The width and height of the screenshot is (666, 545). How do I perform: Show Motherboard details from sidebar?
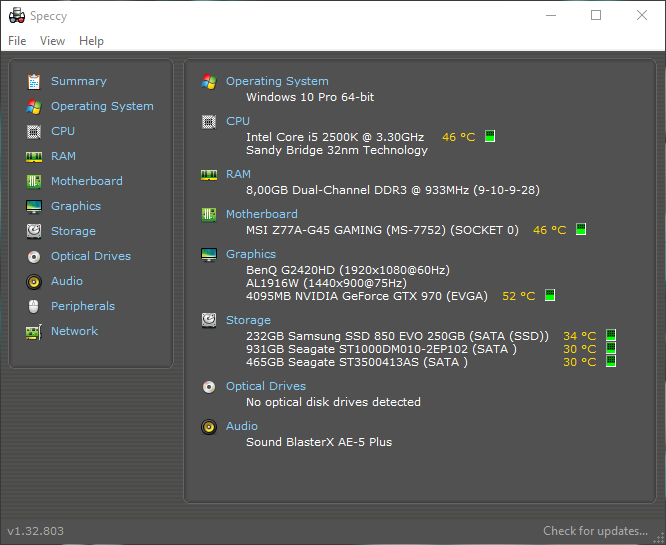pos(87,181)
